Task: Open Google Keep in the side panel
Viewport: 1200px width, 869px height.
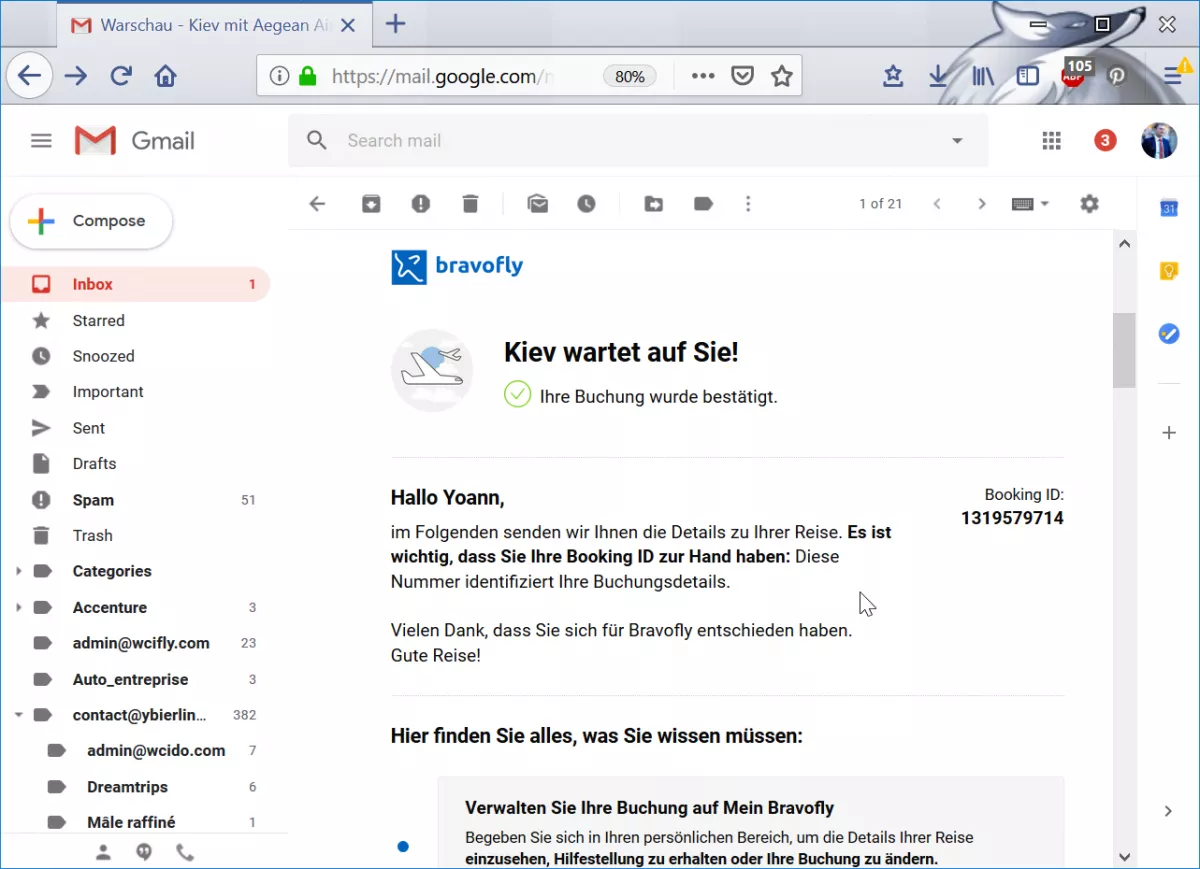Action: coord(1168,271)
